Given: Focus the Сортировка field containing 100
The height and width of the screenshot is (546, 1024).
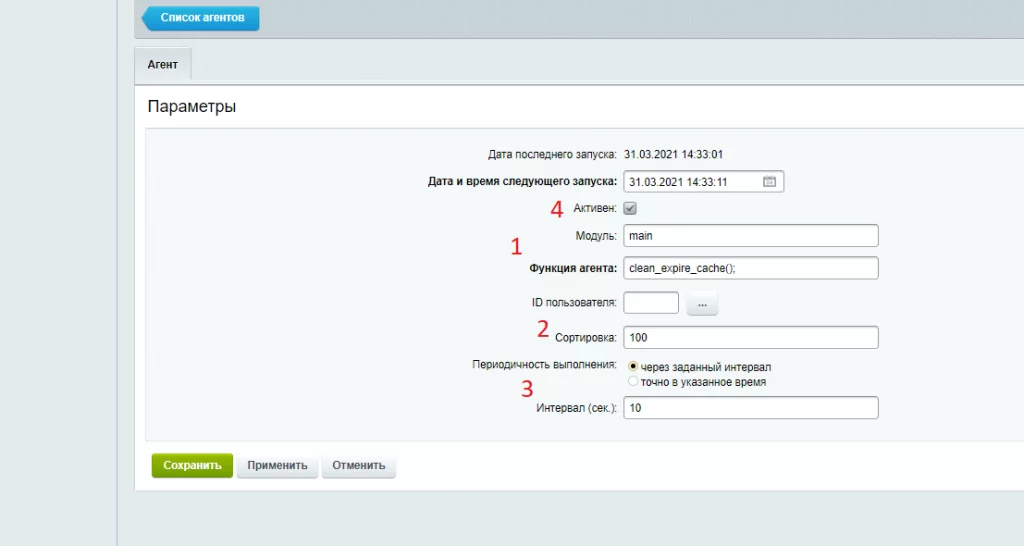Looking at the screenshot, I should [750, 338].
